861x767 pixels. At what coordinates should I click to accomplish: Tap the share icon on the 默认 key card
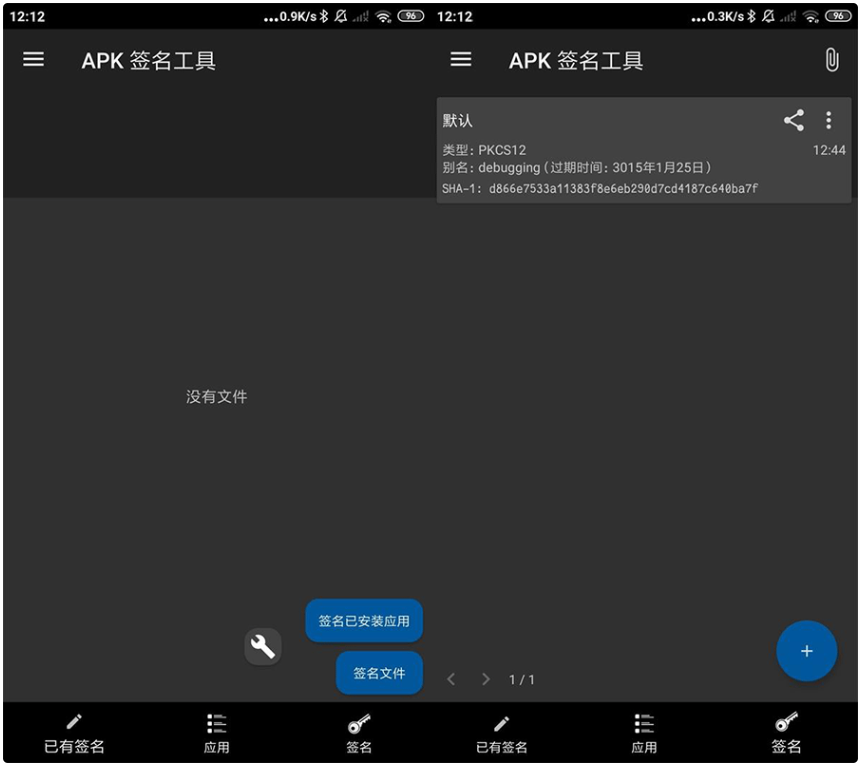coord(796,120)
